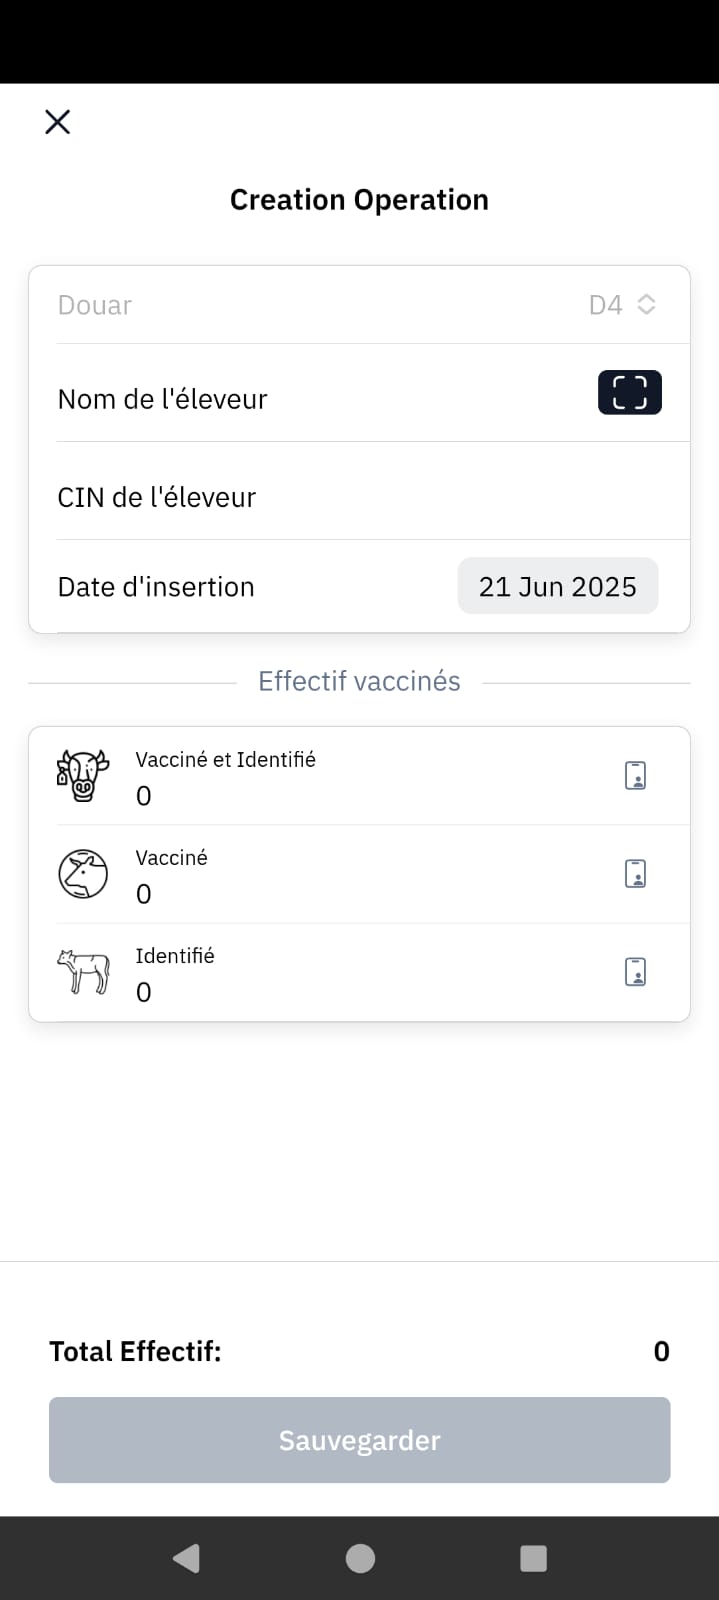
Task: Tap the Android home circle button
Action: 360,1558
